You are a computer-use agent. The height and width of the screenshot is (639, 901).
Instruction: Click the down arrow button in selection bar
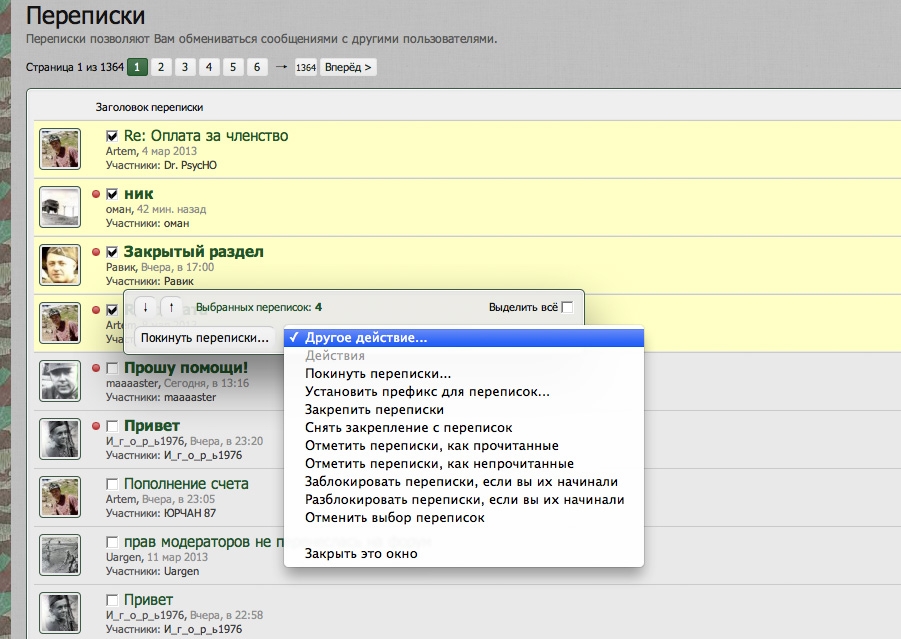pos(146,307)
